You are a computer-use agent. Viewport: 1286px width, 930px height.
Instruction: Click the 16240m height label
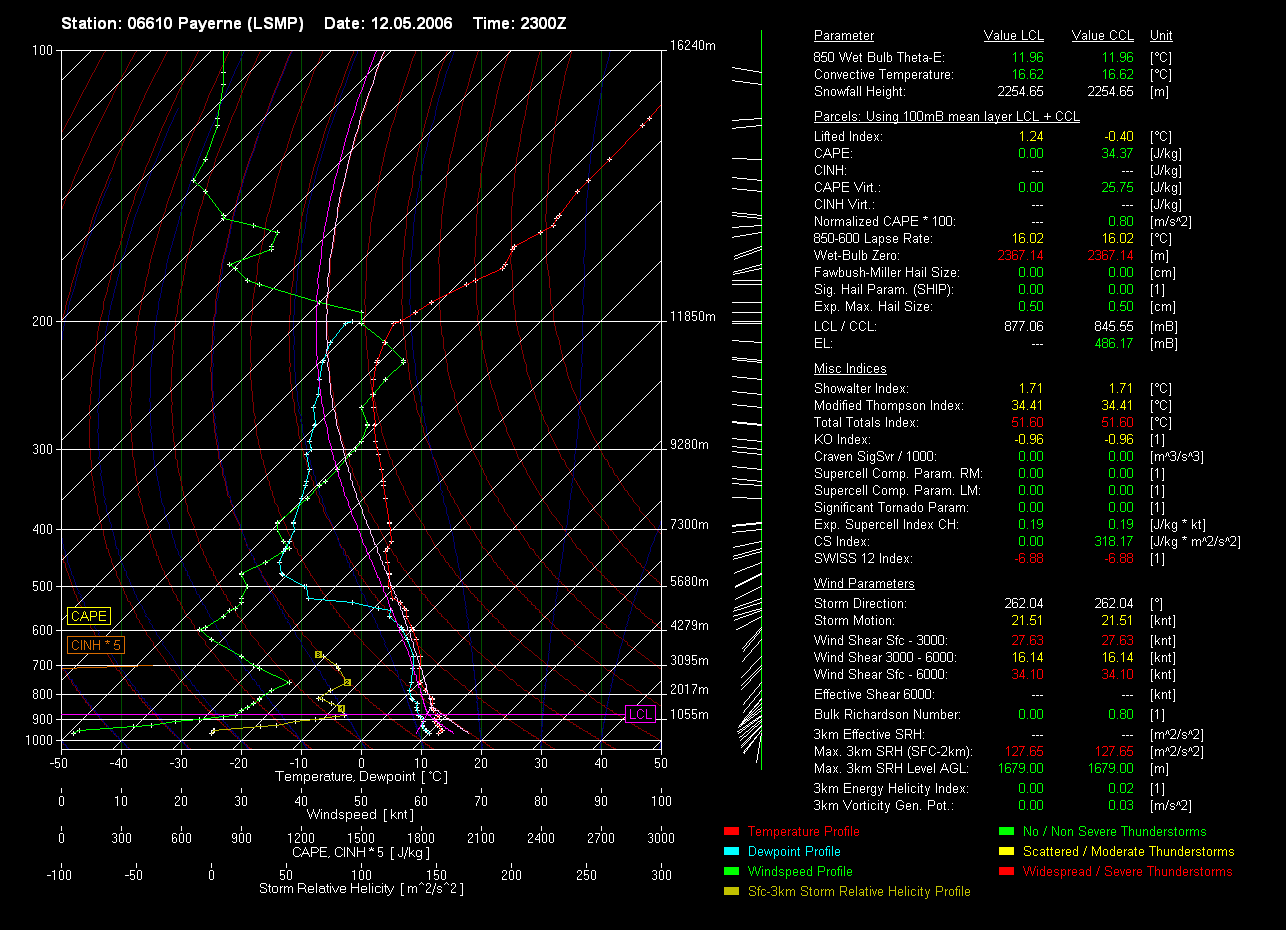coord(693,46)
